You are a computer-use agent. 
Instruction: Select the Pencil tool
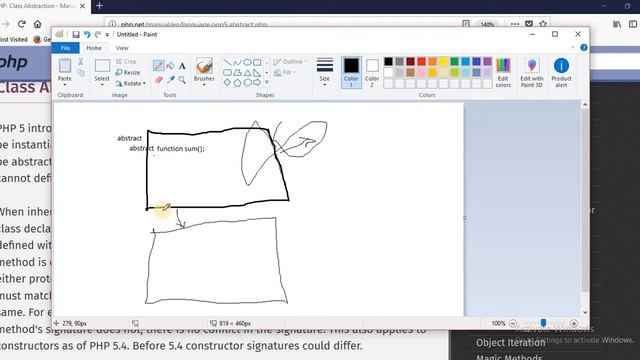tap(158, 65)
